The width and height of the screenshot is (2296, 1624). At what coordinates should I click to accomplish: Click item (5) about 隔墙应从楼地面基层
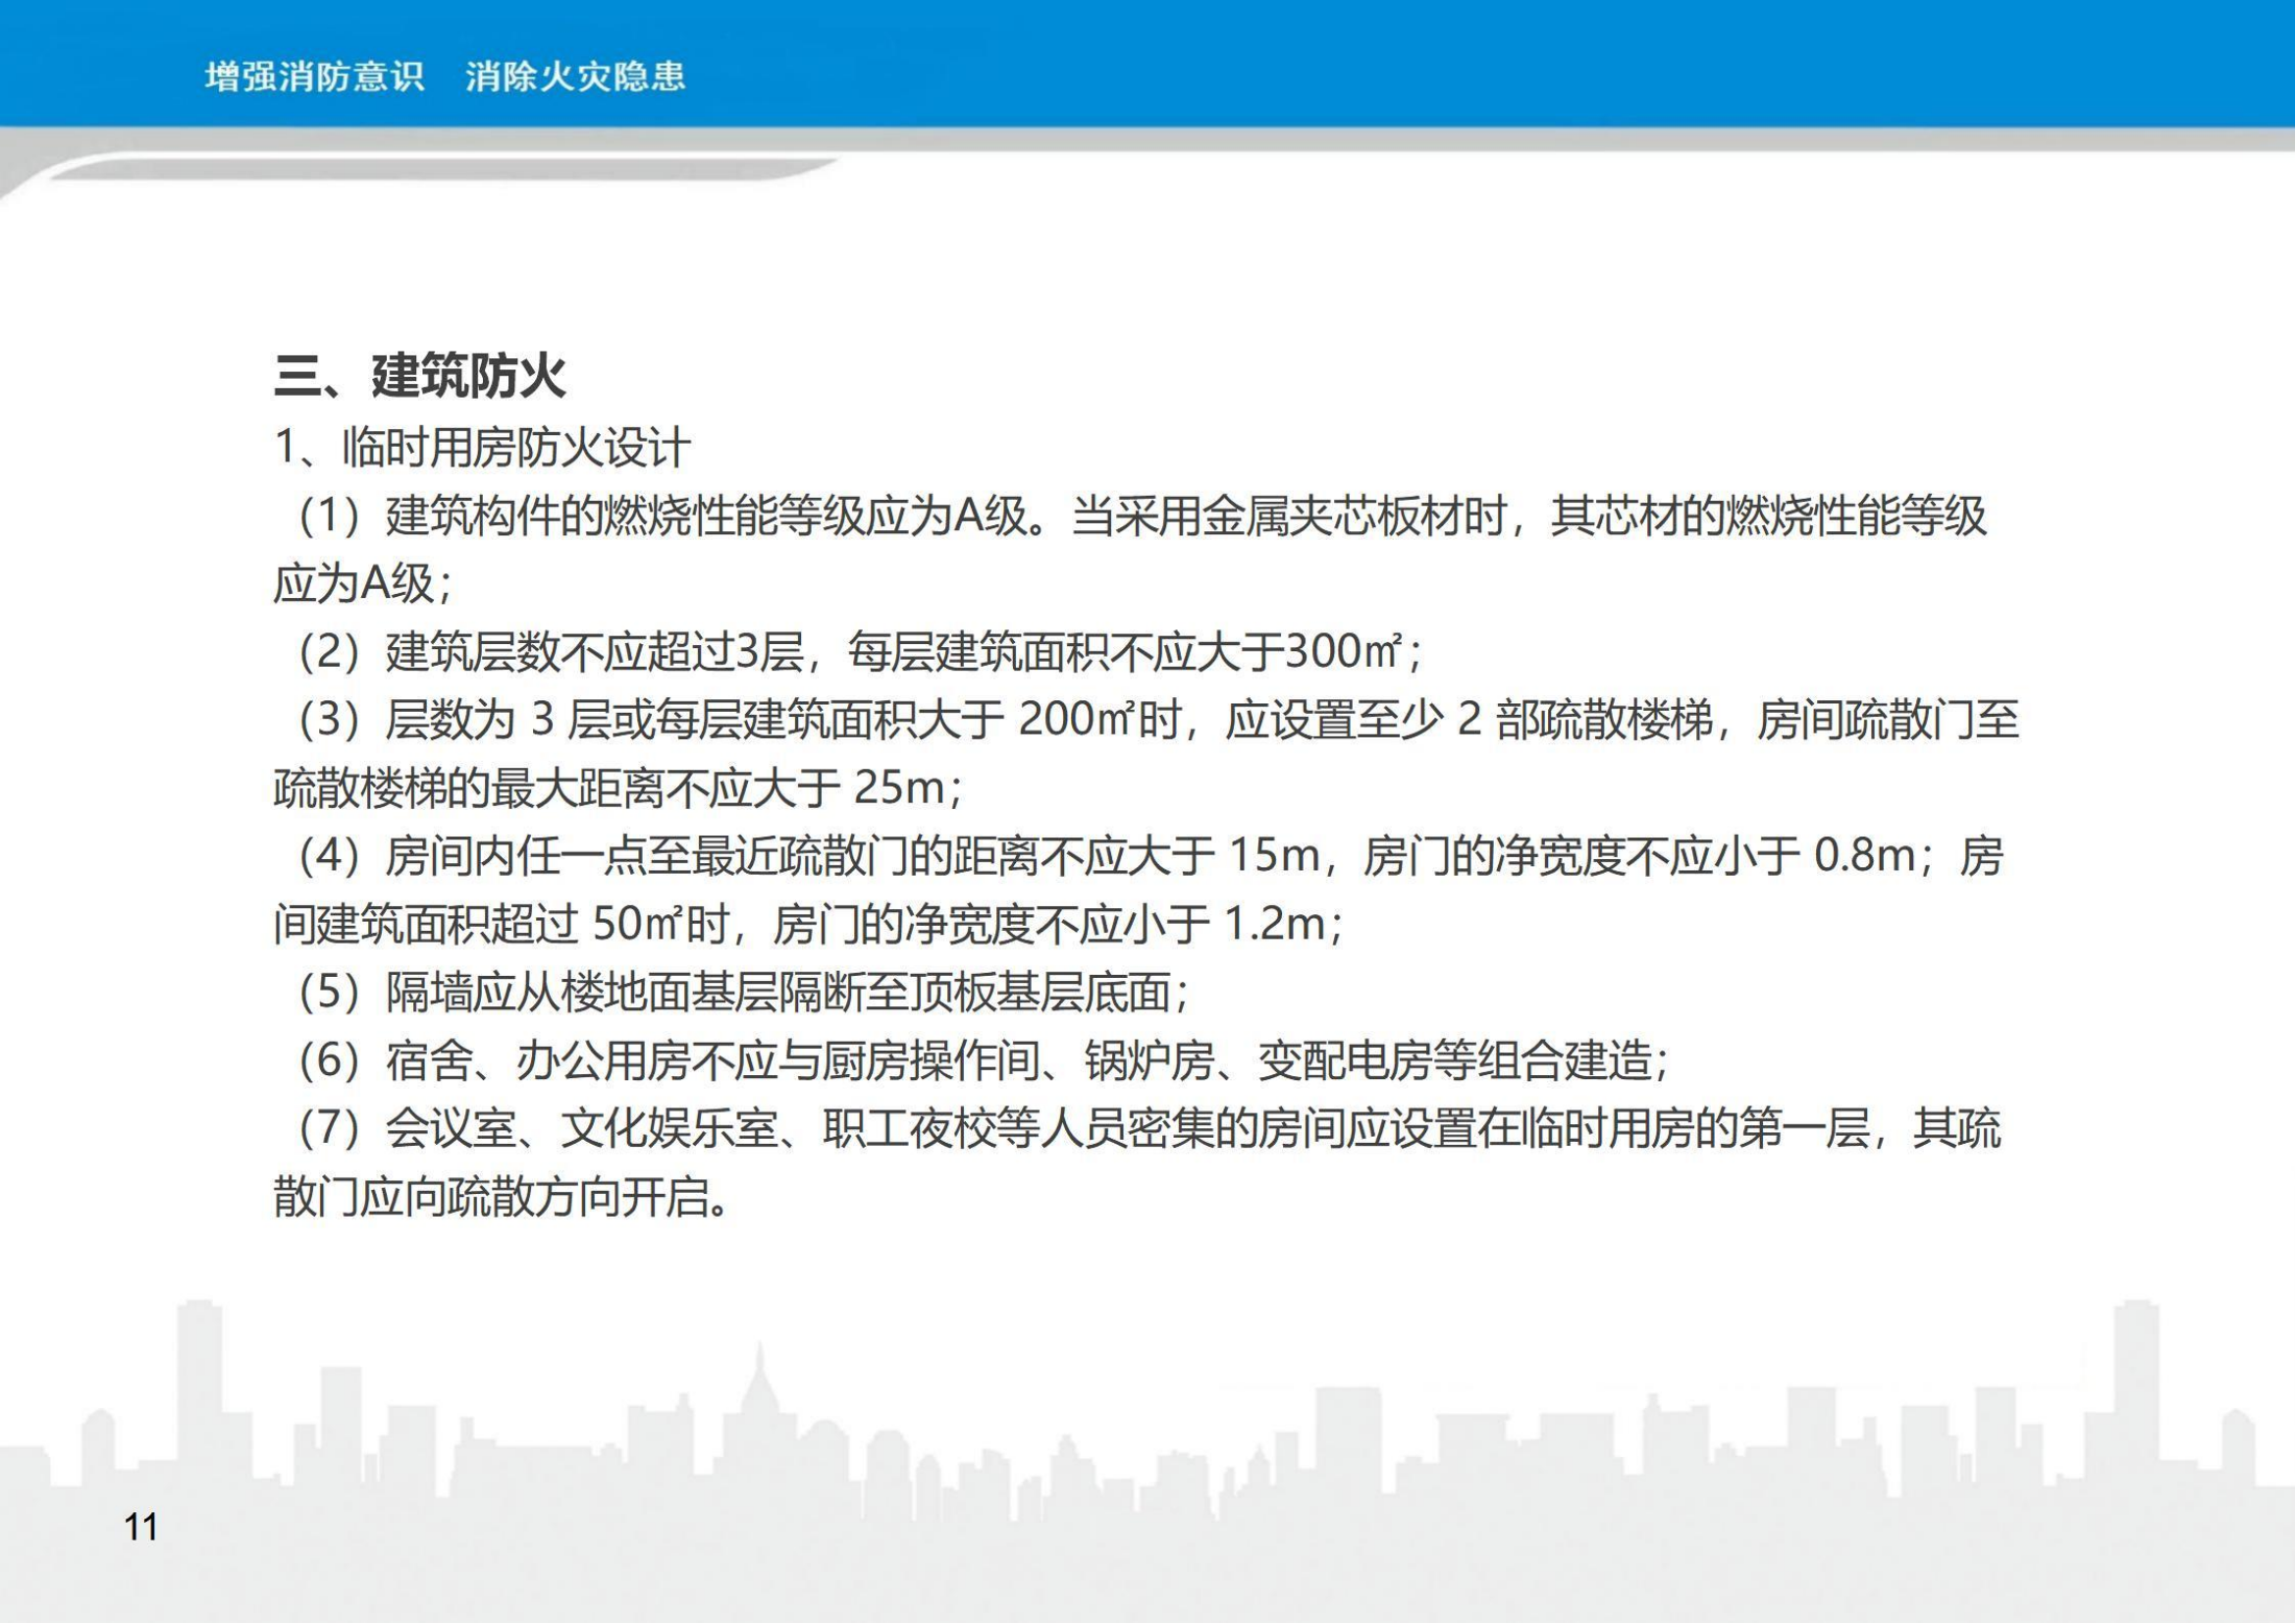click(744, 992)
